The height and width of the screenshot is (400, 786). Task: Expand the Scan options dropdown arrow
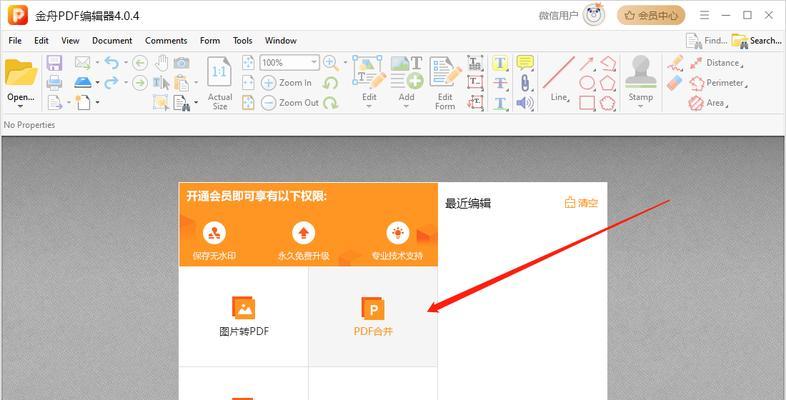(x=97, y=83)
